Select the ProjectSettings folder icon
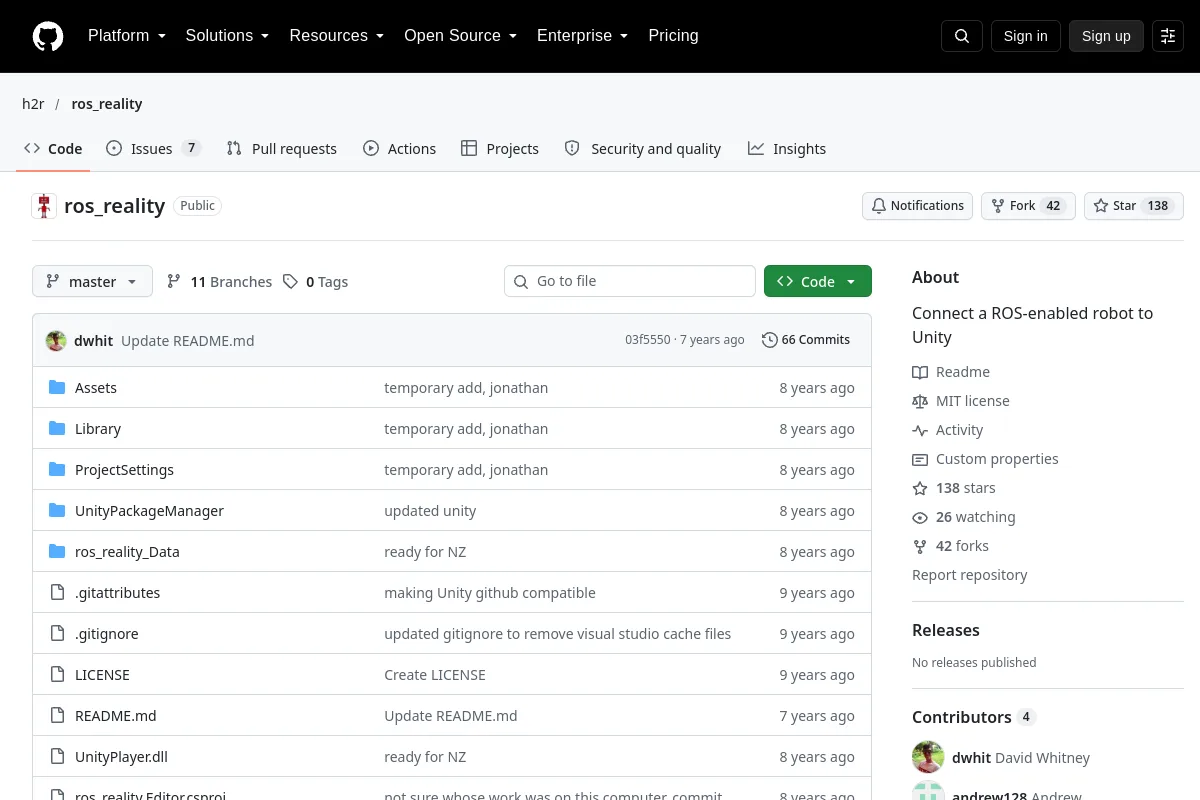The image size is (1200, 800). [57, 470]
